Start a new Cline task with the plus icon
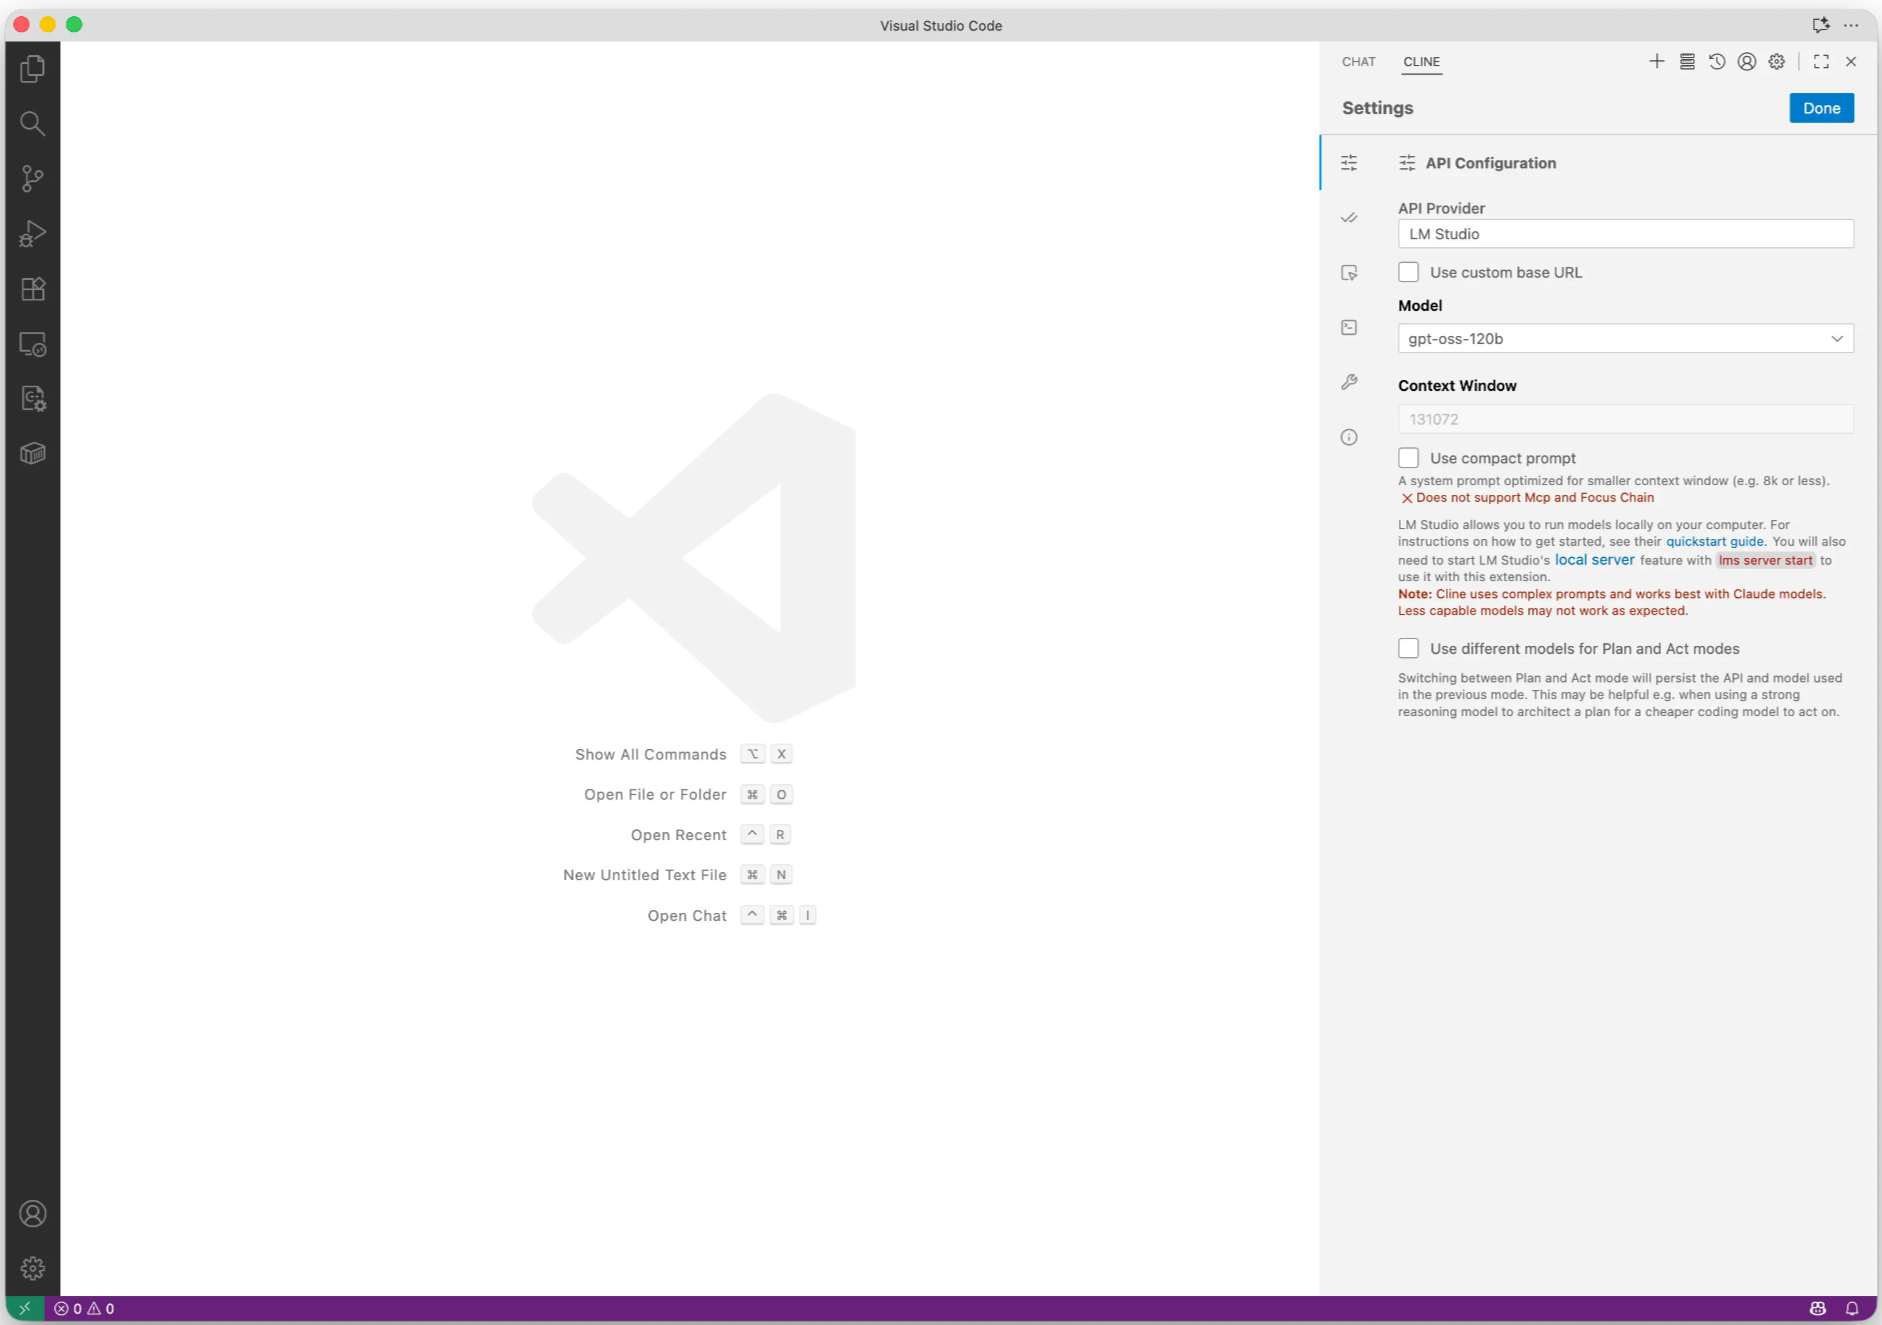This screenshot has width=1882, height=1325. pos(1656,61)
